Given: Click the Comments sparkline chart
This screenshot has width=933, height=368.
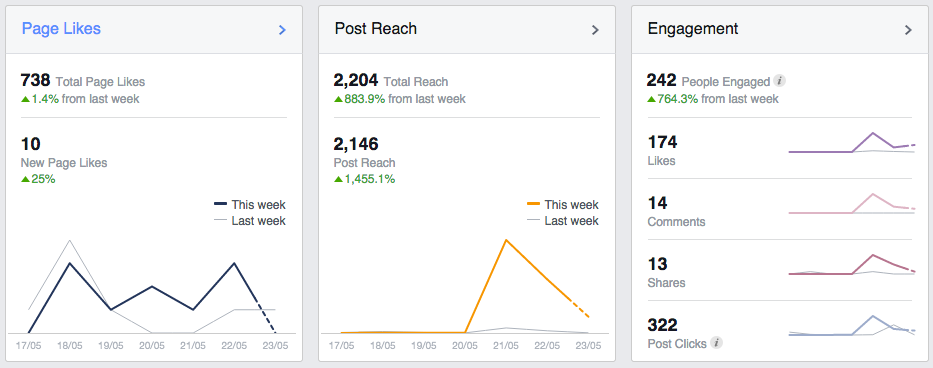Looking at the screenshot, I should click(851, 204).
